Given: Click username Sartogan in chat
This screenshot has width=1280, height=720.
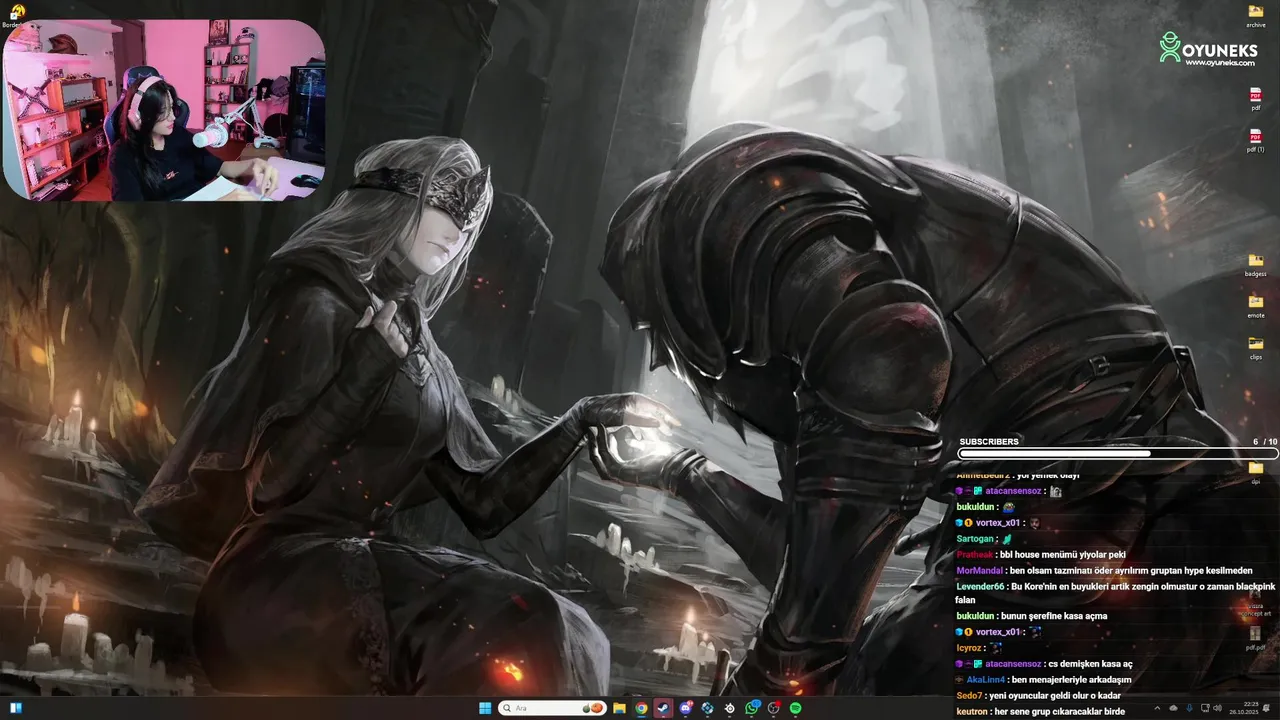Looking at the screenshot, I should 976,538.
